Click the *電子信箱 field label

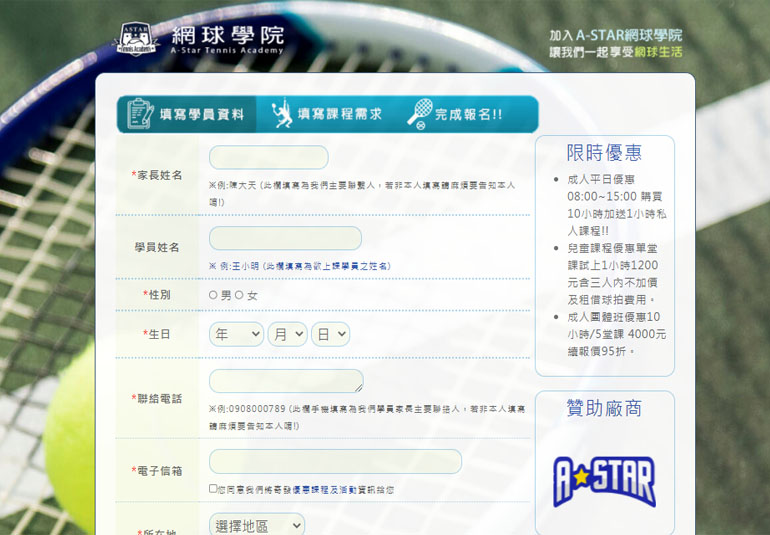157,471
